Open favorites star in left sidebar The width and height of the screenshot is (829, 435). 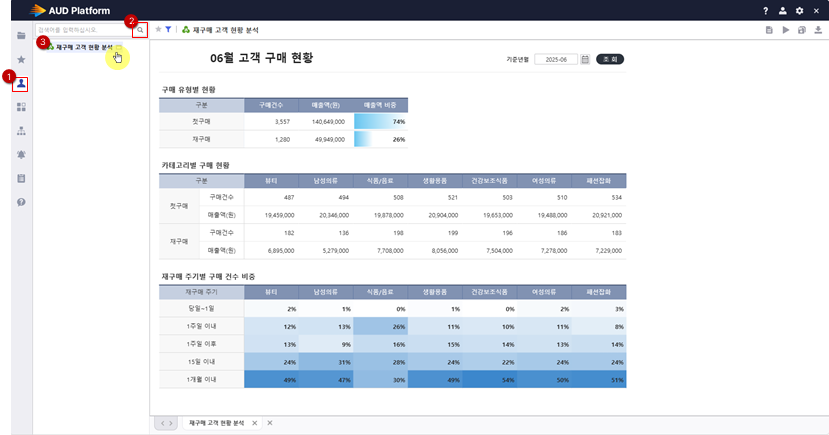(21, 60)
